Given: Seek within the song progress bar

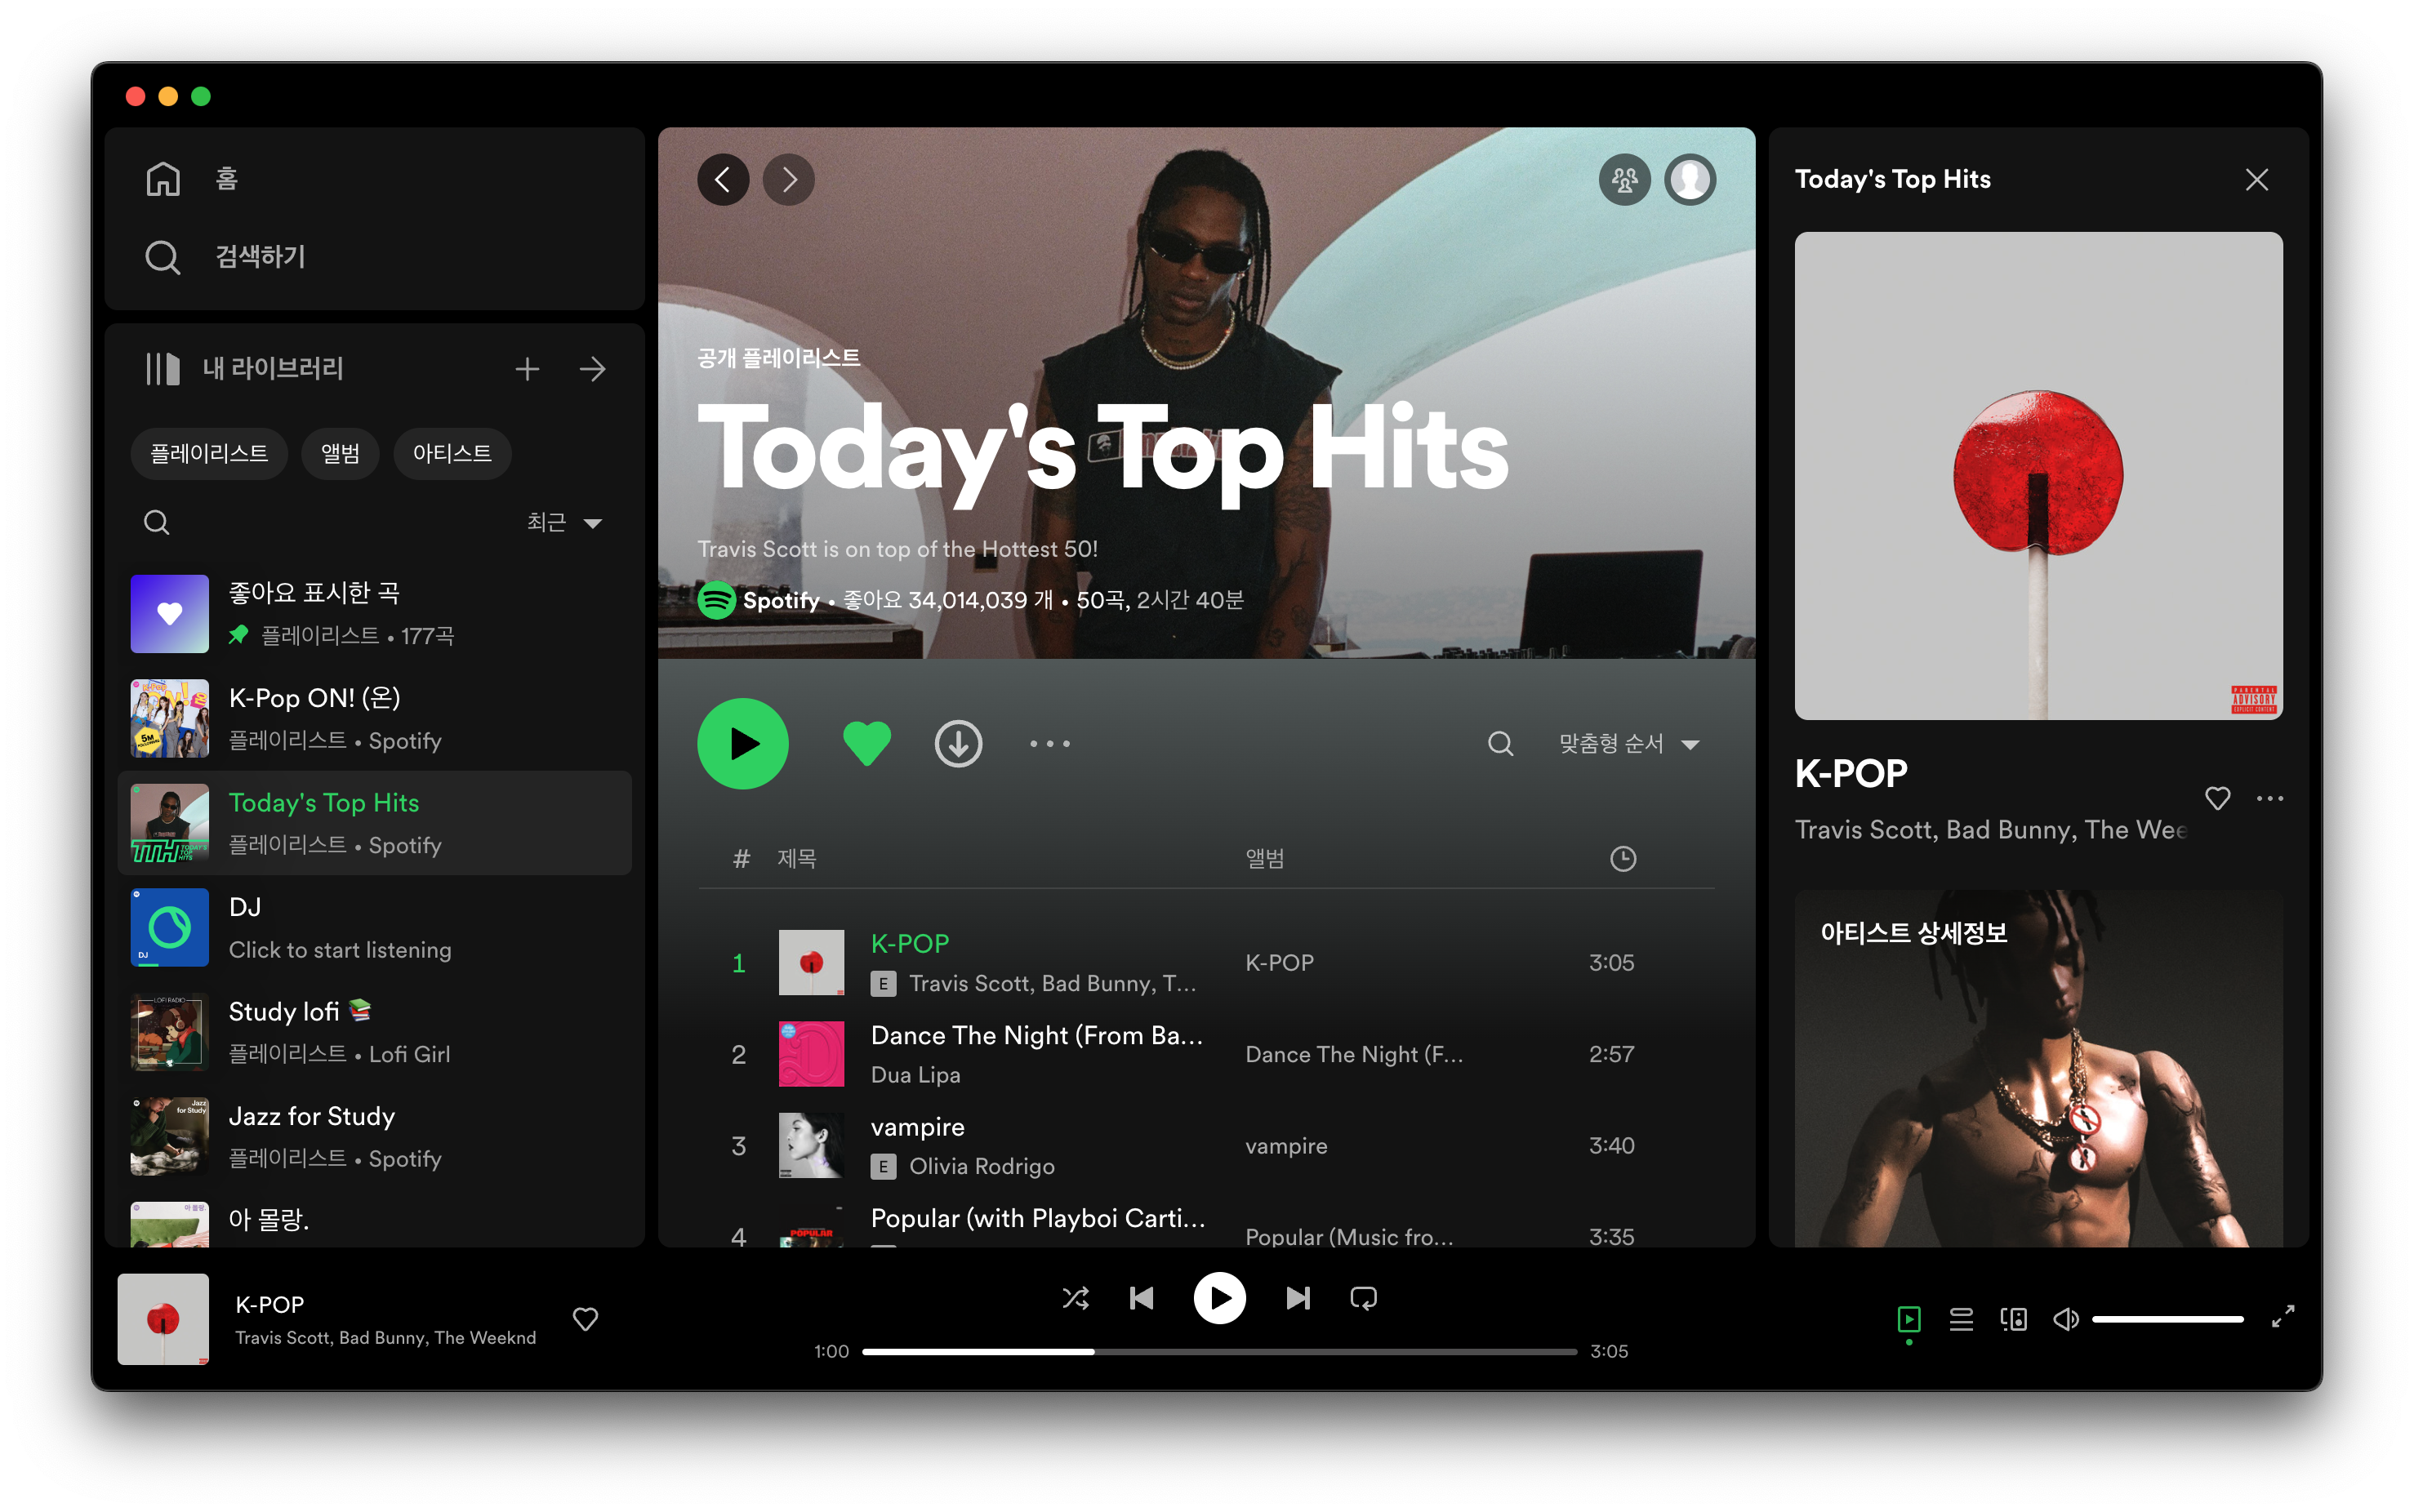Looking at the screenshot, I should (x=1220, y=1352).
